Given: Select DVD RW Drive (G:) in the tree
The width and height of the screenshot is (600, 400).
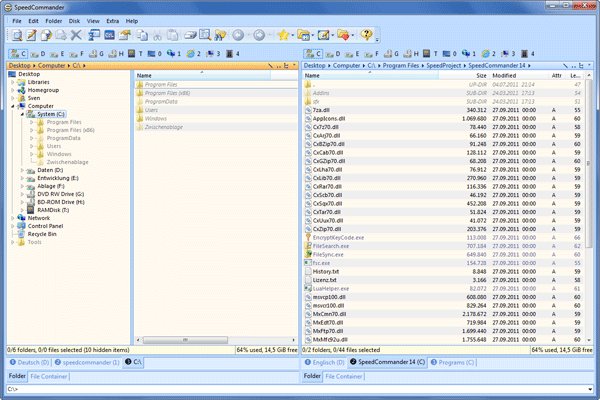Looking at the screenshot, I should point(60,194).
